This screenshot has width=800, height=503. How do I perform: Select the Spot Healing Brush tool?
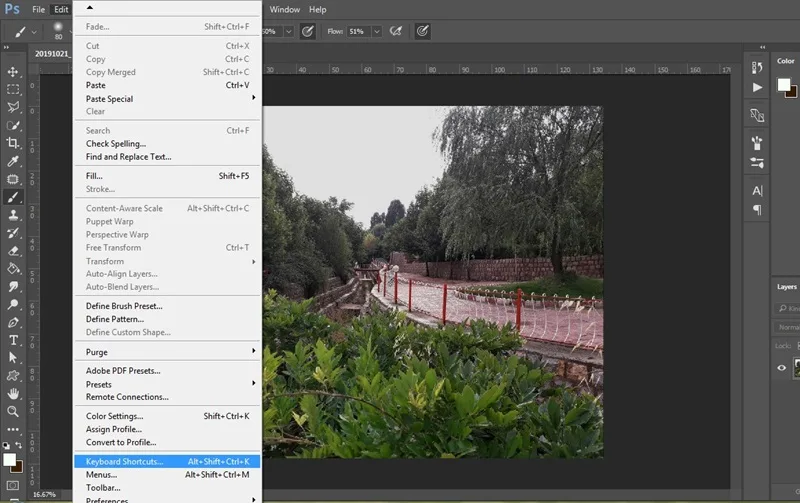(13, 179)
